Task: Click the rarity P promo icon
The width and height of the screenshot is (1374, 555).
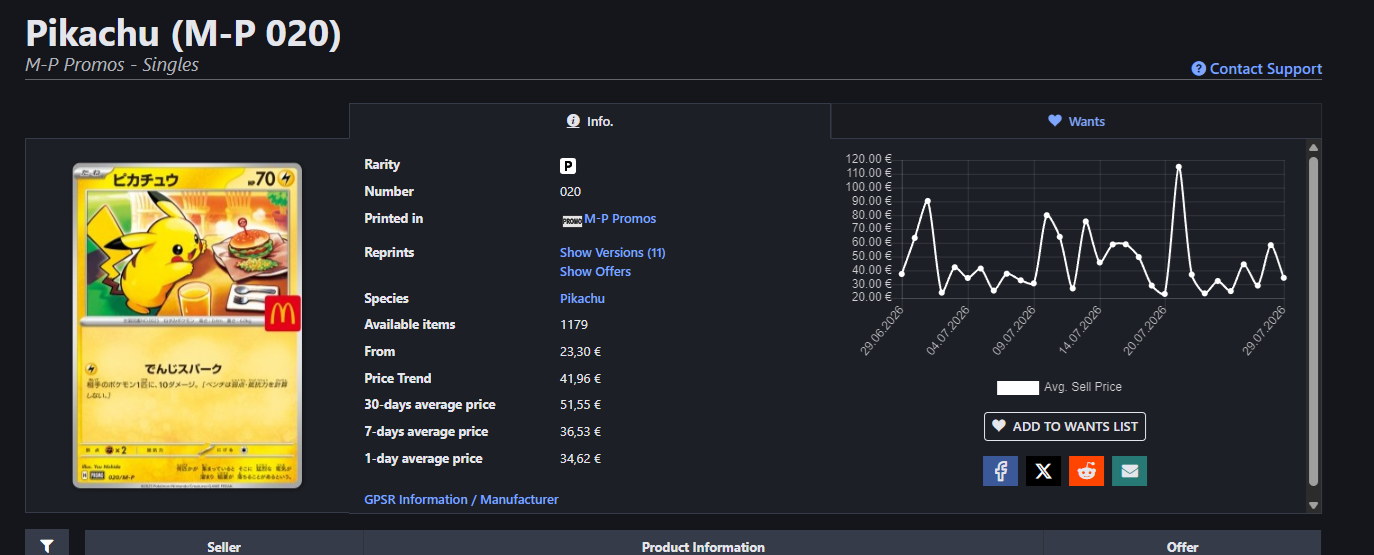Action: coord(568,166)
